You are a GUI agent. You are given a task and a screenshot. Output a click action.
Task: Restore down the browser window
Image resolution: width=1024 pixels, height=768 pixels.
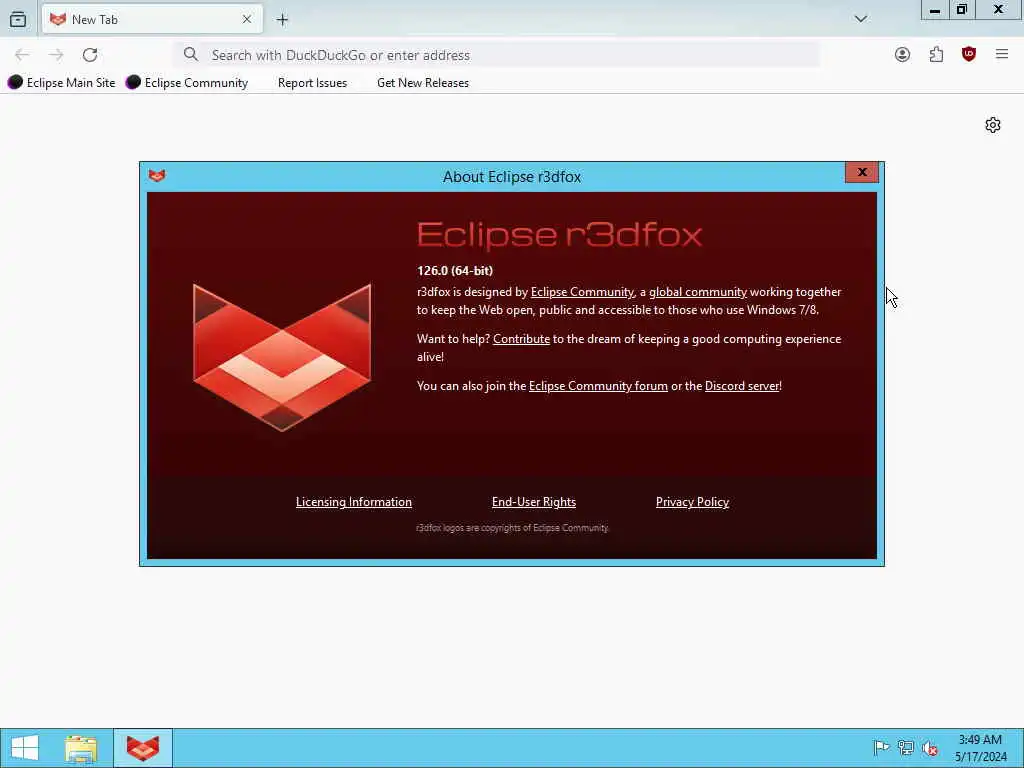(962, 10)
